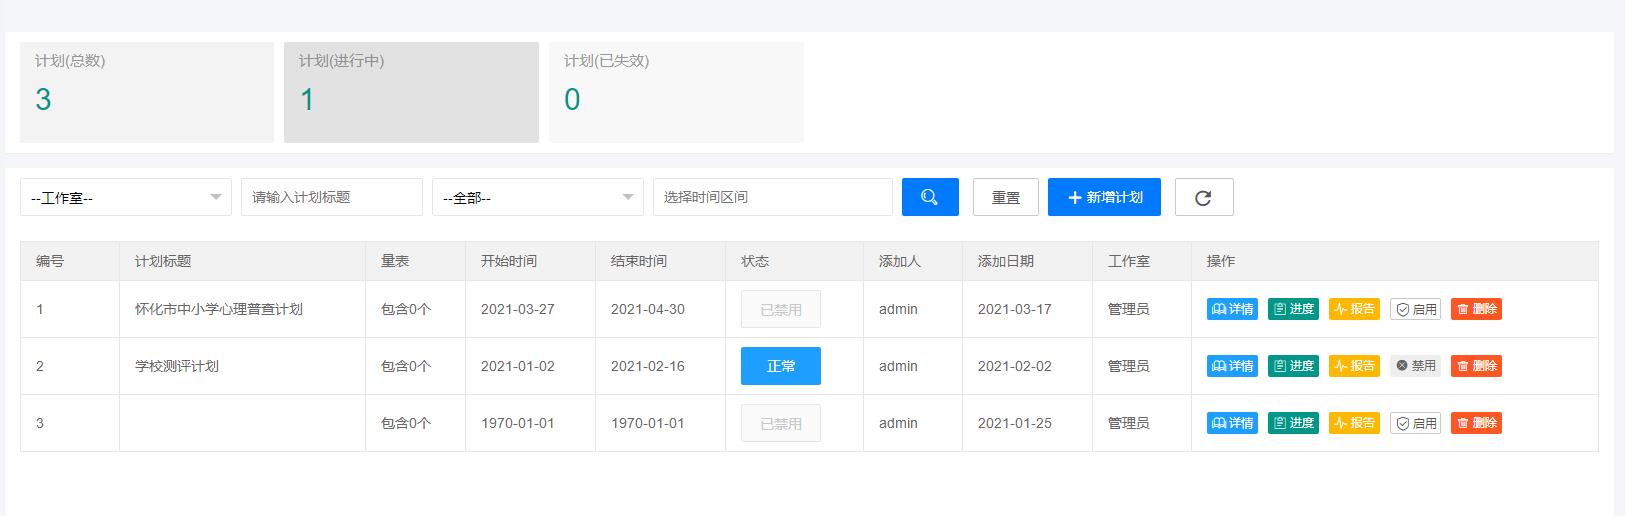Focus the 请输入计划标题 input field
The image size is (1625, 516).
[332, 197]
